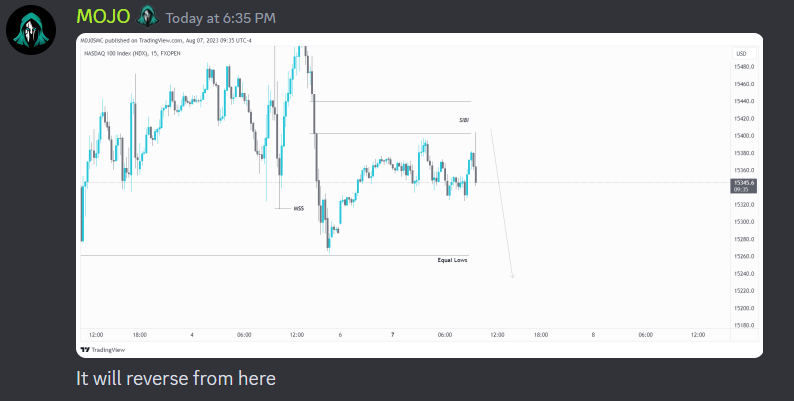Viewport: 794px width, 401px height.
Task: Click the USD currency label on the price axis
Action: click(x=741, y=53)
